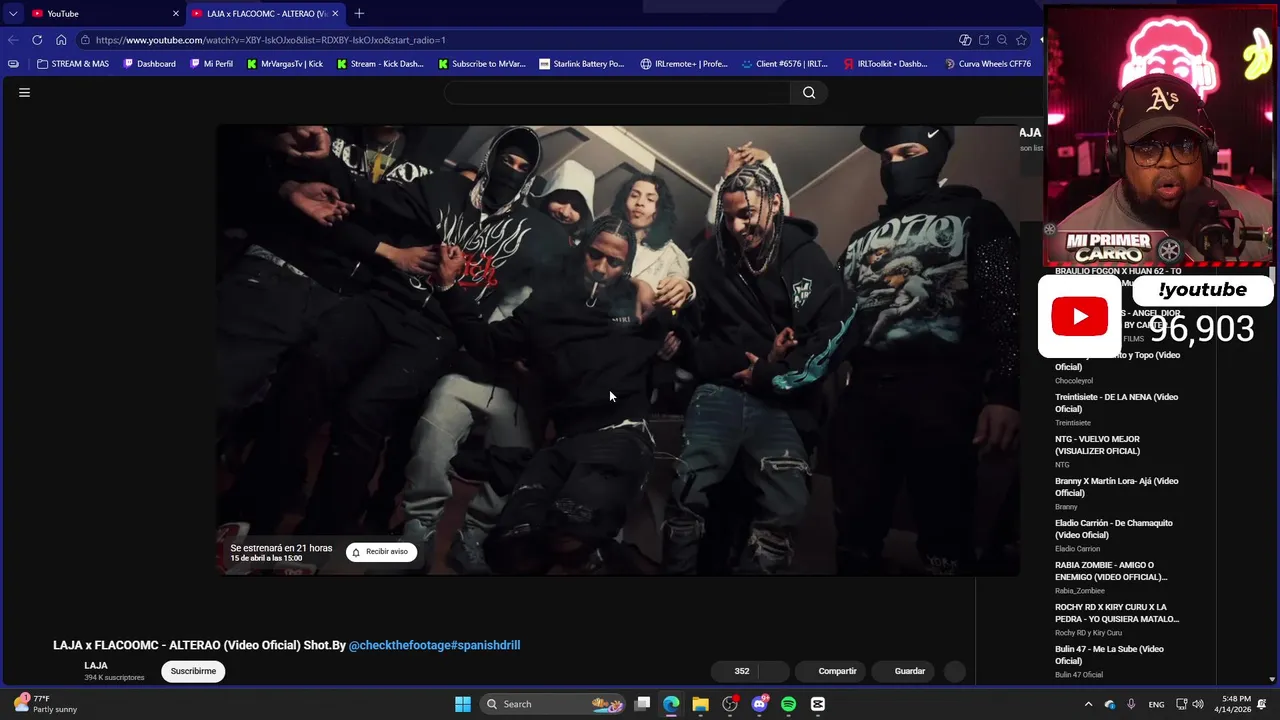
Task: Select the LAJA x FLACOOMC - ALTERAO tab
Action: point(265,13)
